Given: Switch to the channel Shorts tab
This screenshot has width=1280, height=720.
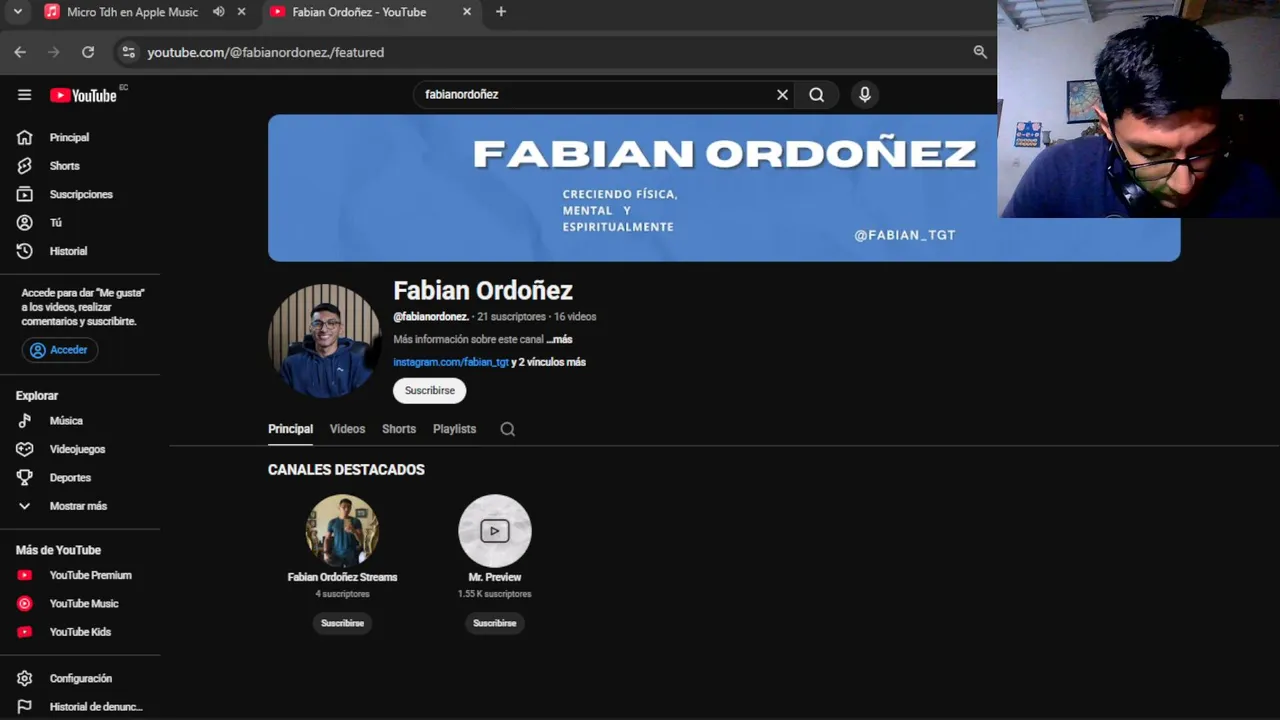Looking at the screenshot, I should pos(399,429).
